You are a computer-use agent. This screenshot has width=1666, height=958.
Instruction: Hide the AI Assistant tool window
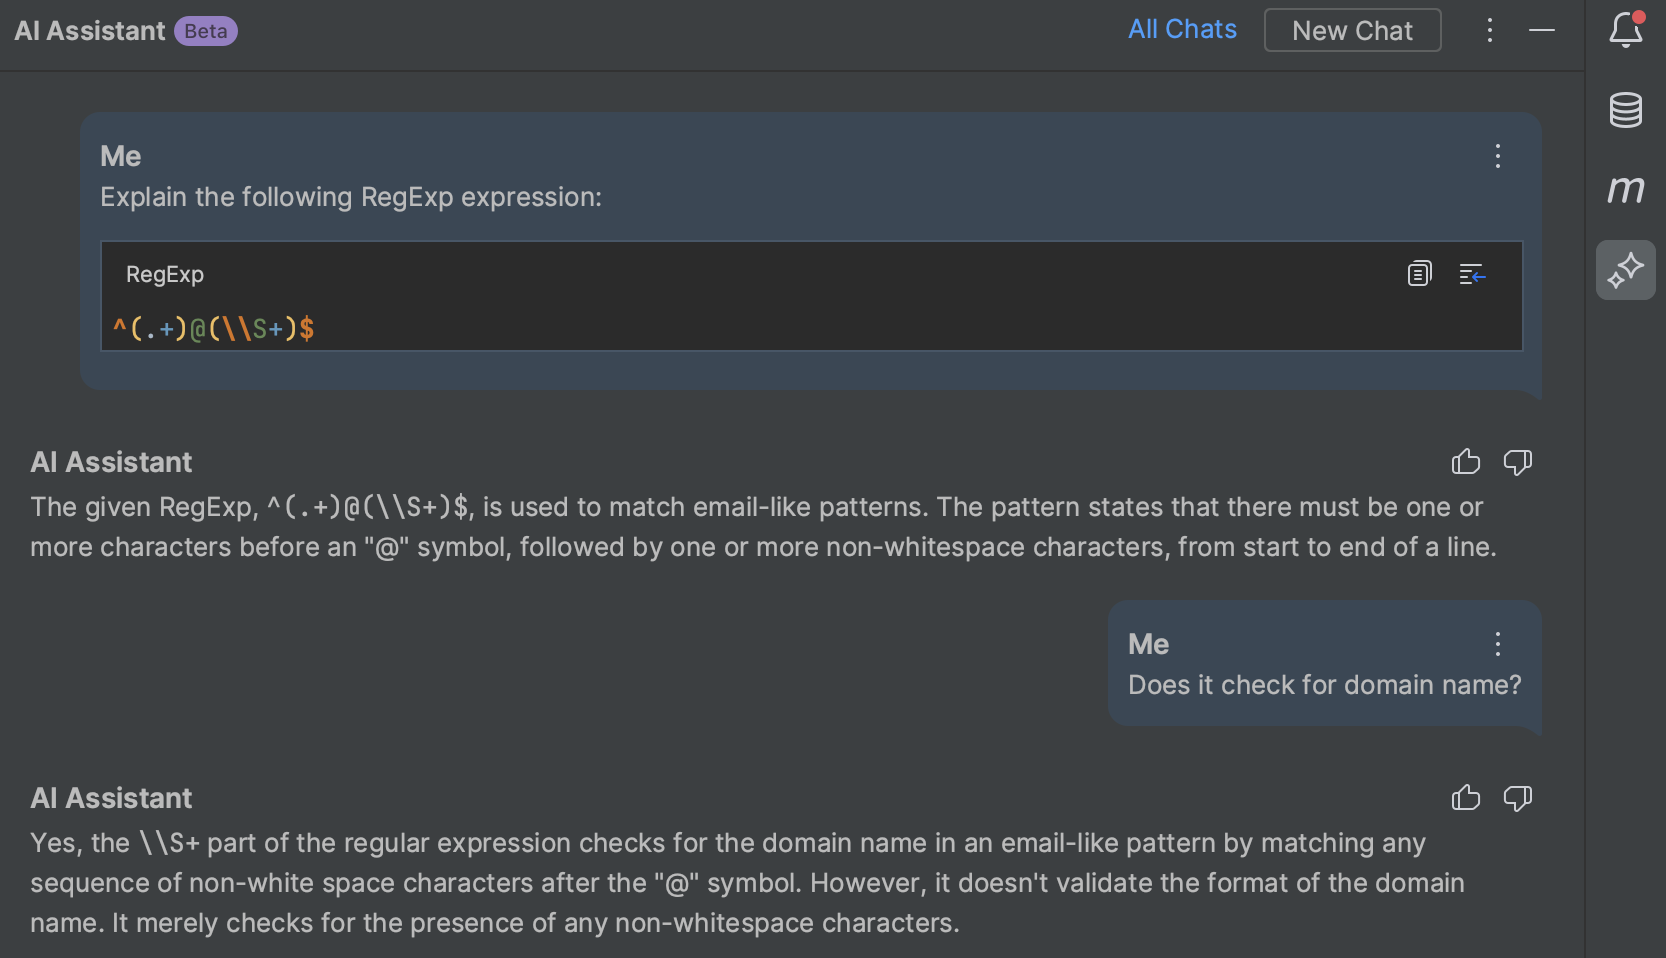pyautogui.click(x=1542, y=31)
